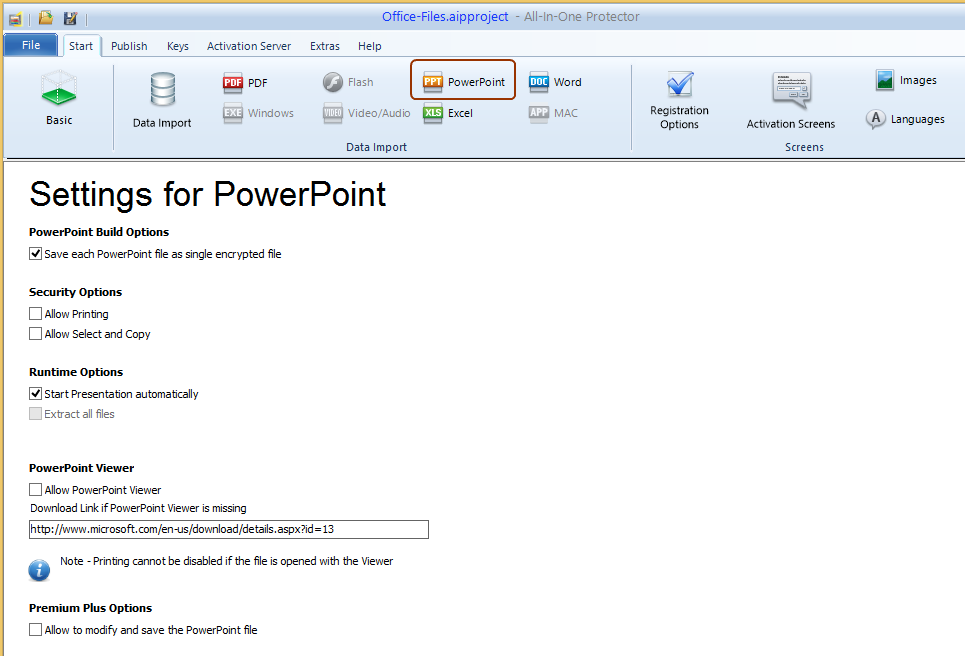Click the Premium Plus Options heading
This screenshot has height=656, width=965.
(x=90, y=608)
